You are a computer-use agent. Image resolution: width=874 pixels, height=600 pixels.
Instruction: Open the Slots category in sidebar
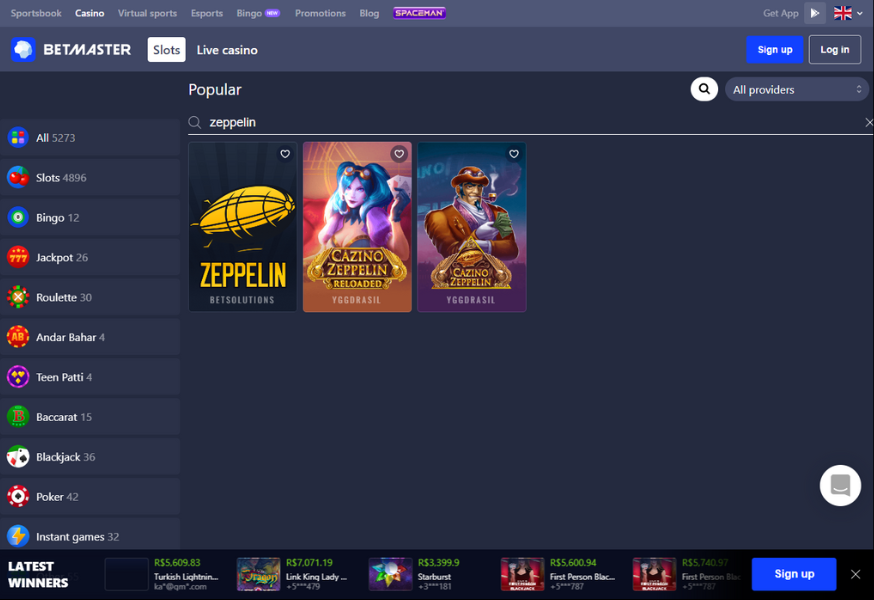click(16, 177)
